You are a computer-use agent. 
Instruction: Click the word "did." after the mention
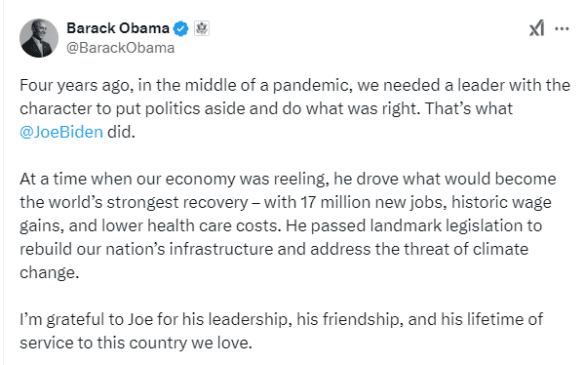pos(121,132)
